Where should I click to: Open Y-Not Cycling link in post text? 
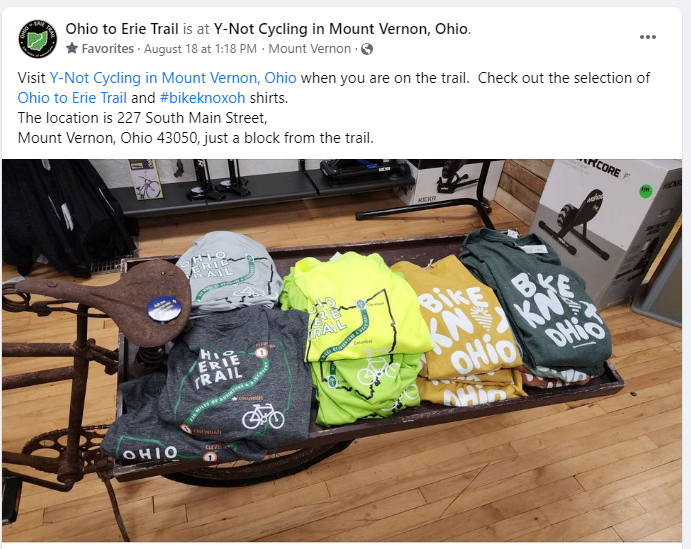[x=173, y=78]
